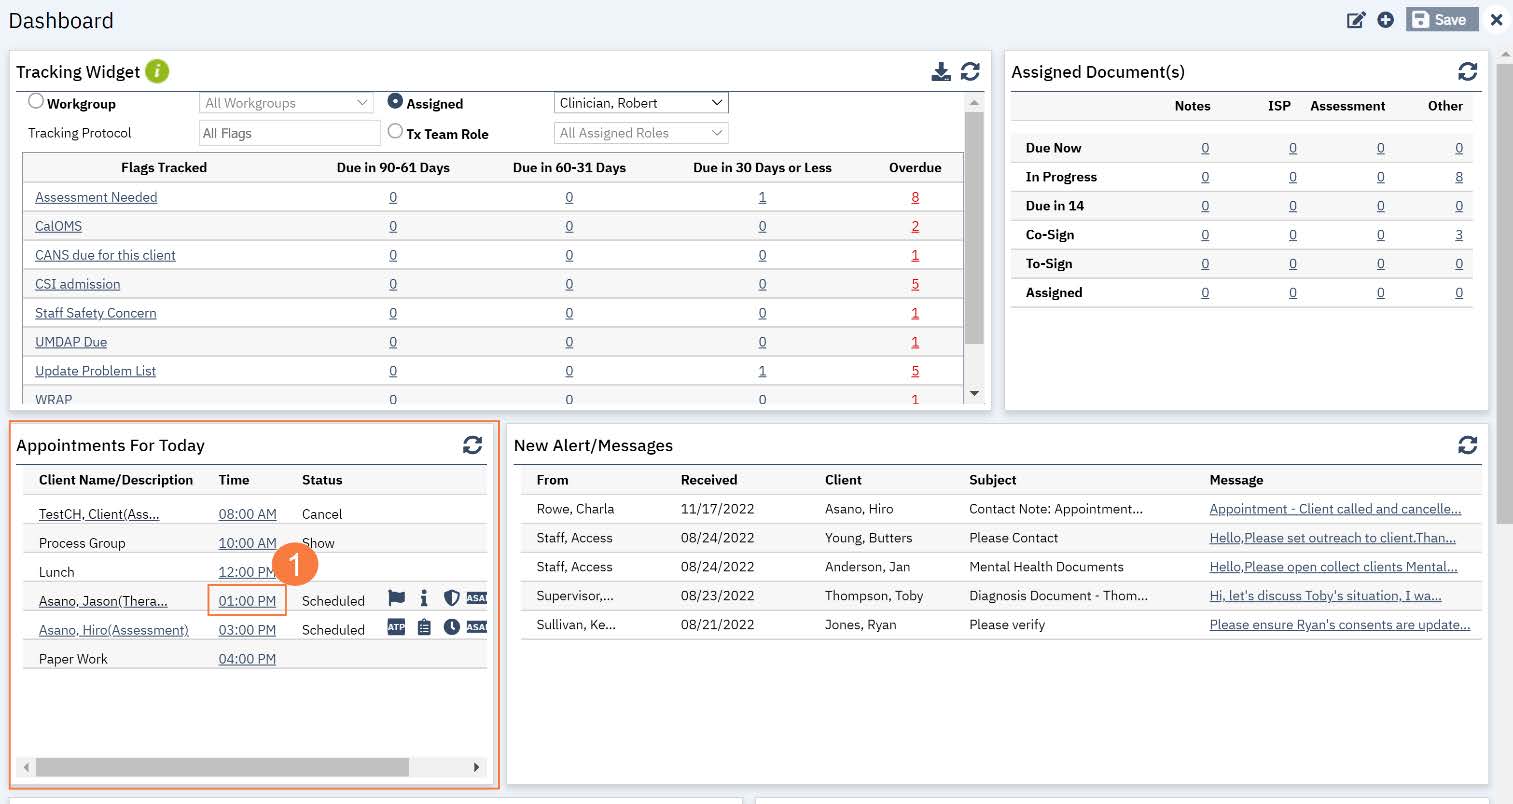This screenshot has width=1513, height=804.
Task: Select the Assigned radio button
Action: (x=395, y=102)
